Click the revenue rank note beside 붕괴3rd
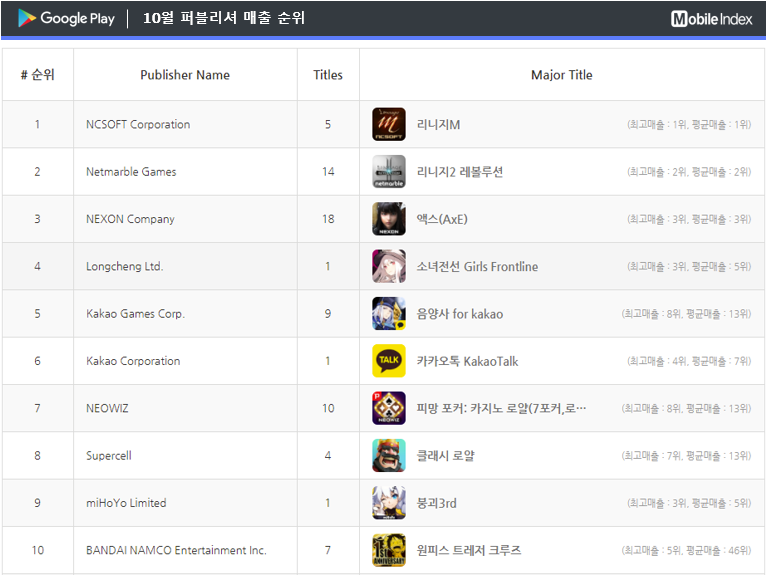 [x=689, y=503]
